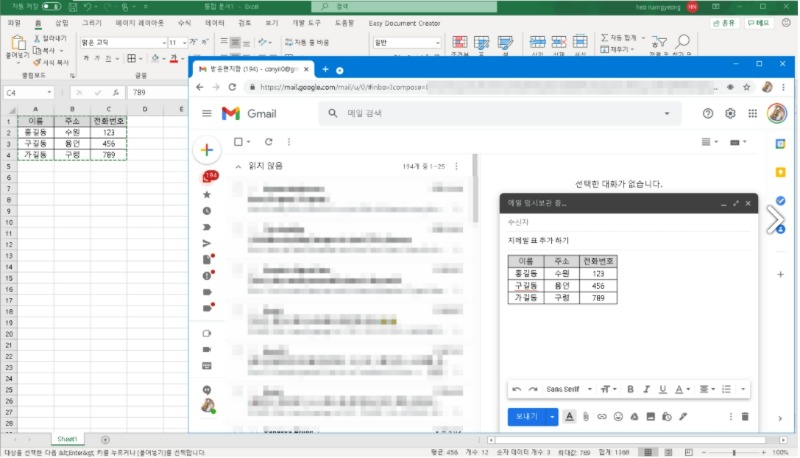Open the Google apps grid
The height and width of the screenshot is (458, 800).
point(752,114)
